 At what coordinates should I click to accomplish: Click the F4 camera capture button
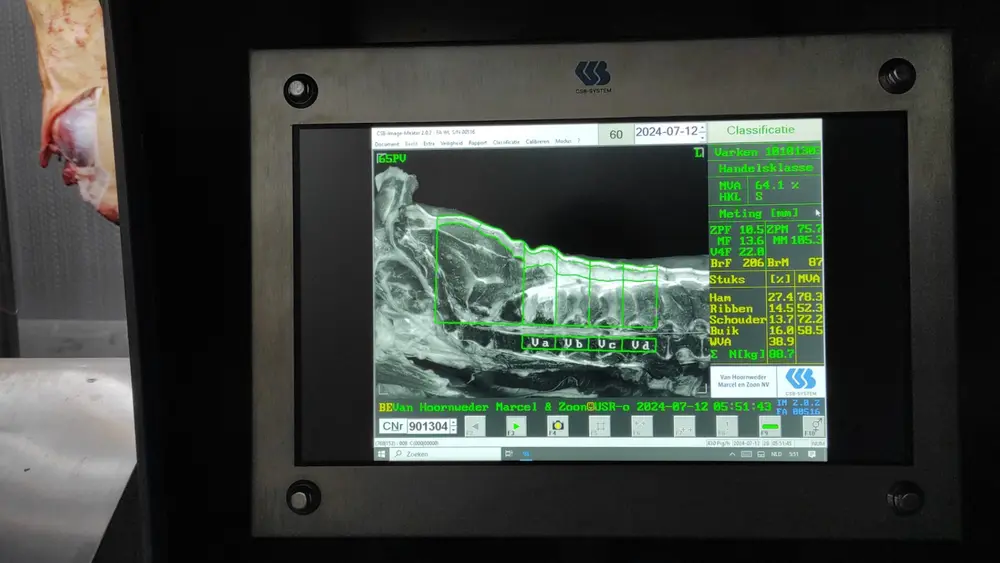coord(557,426)
